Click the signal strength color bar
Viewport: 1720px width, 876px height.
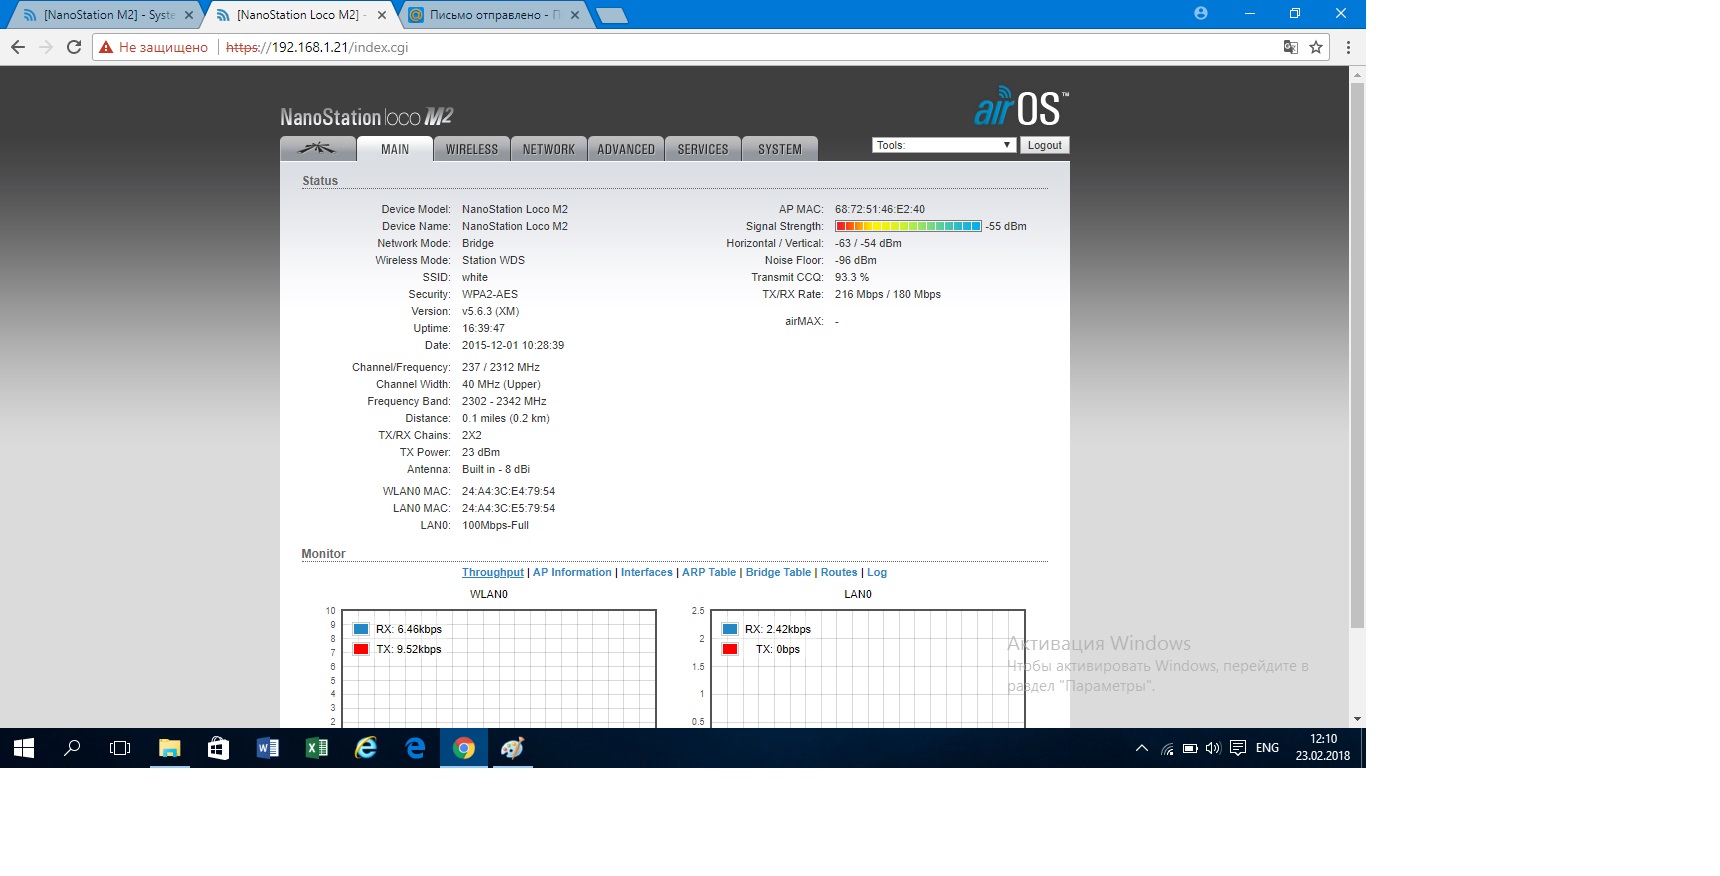coord(908,226)
